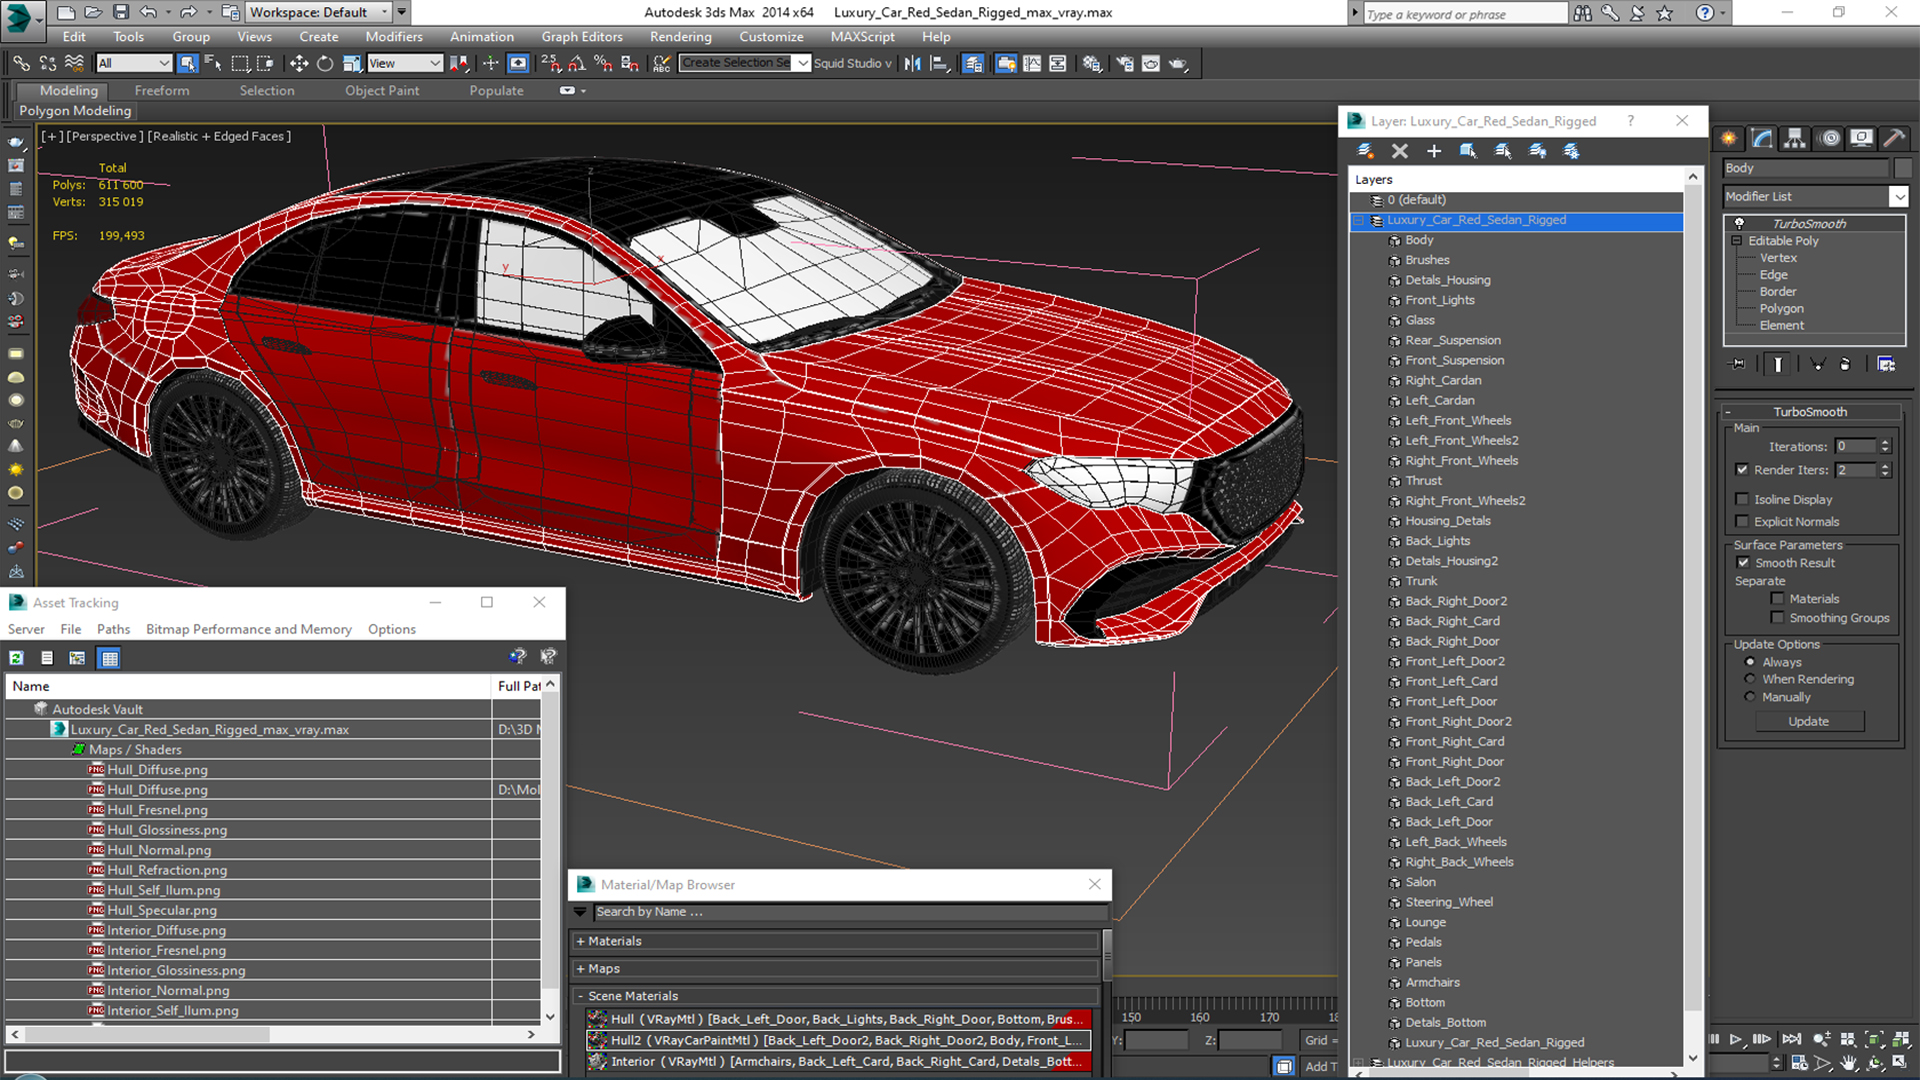
Task: Click the Paths menu in Asset Tracking
Action: [x=113, y=629]
